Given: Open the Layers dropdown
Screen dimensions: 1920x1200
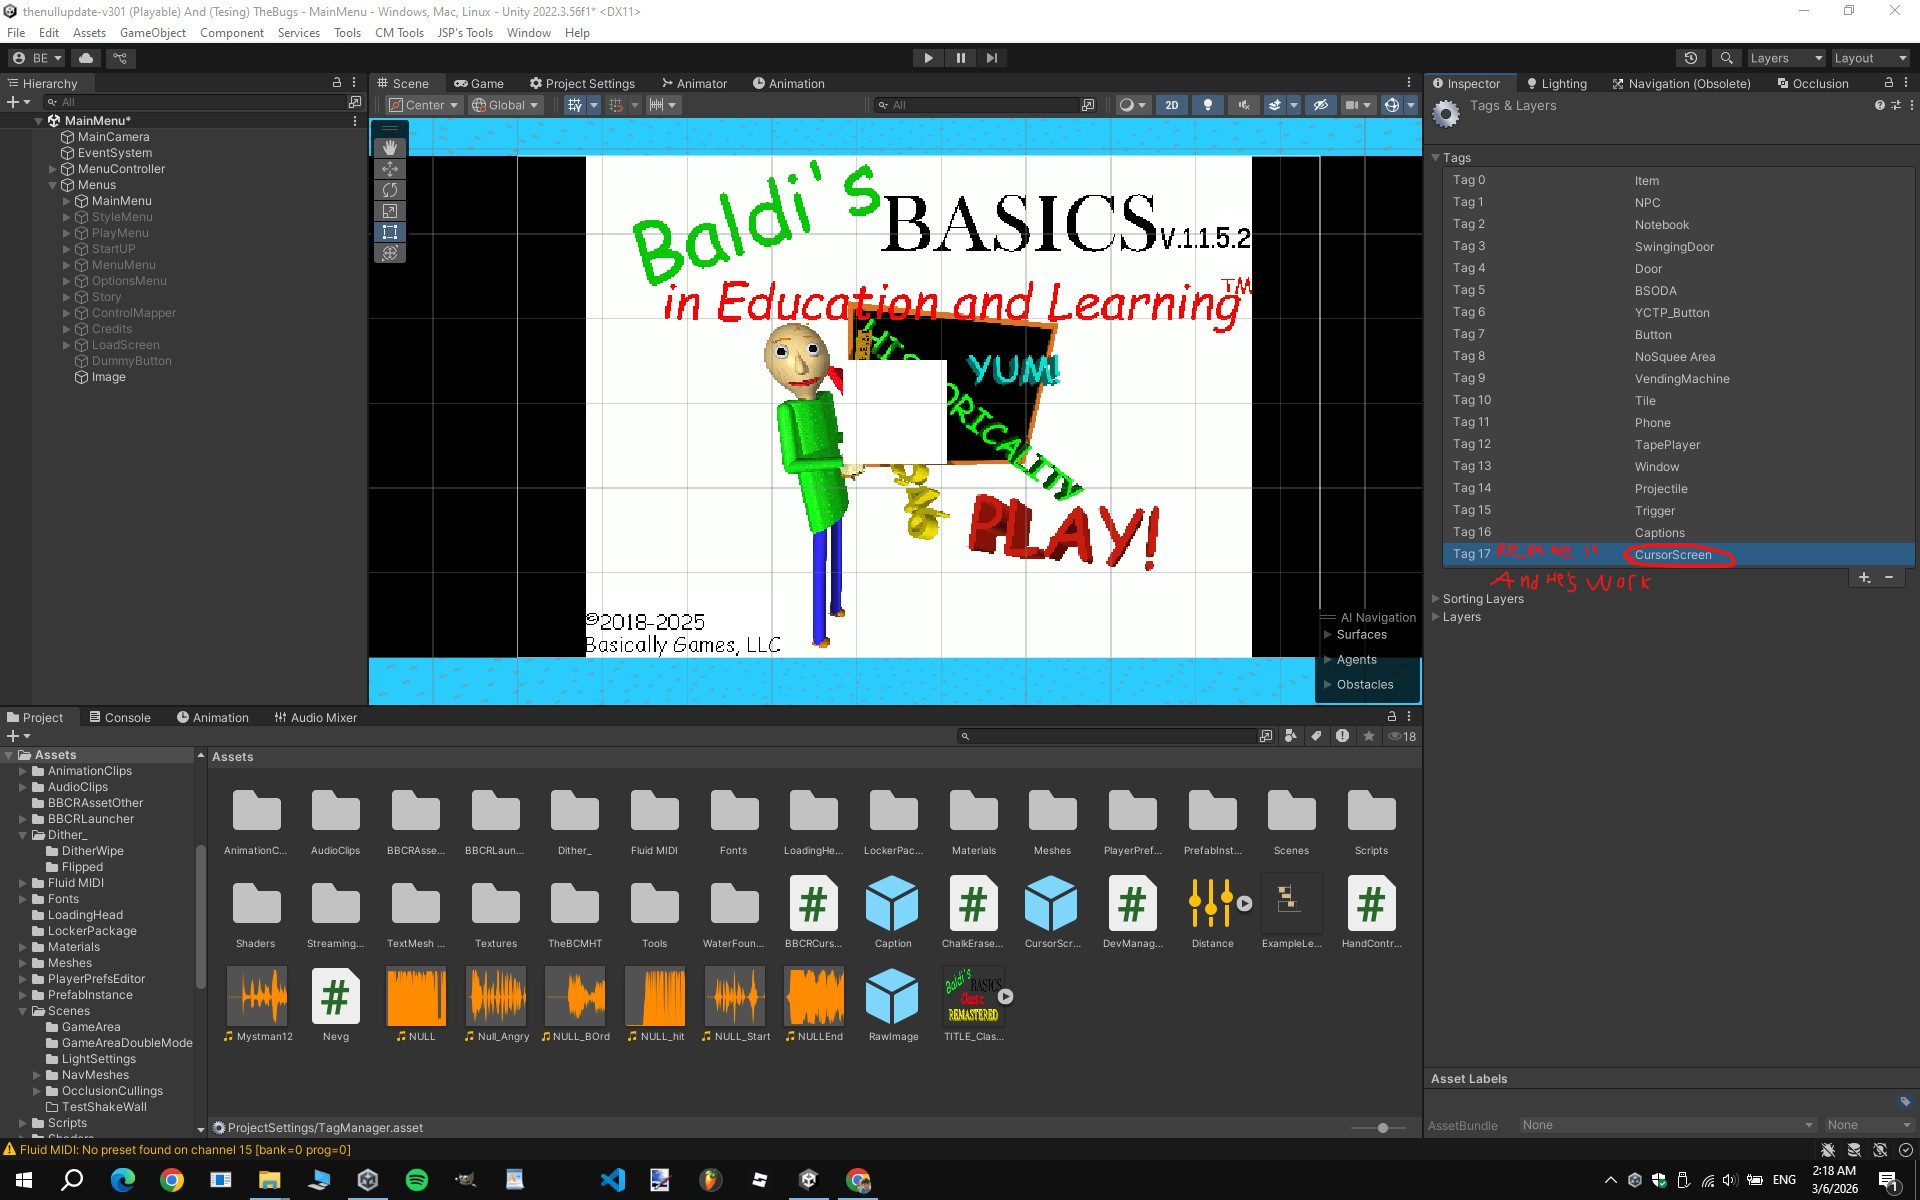Looking at the screenshot, I should pyautogui.click(x=1786, y=58).
